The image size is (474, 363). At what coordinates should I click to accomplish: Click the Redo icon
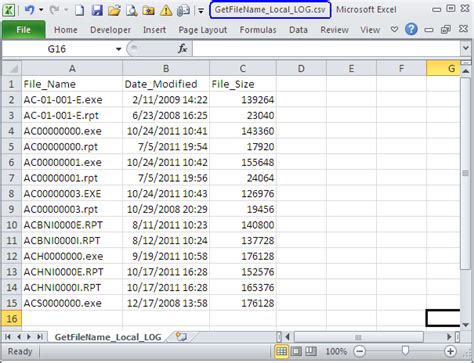coord(54,10)
